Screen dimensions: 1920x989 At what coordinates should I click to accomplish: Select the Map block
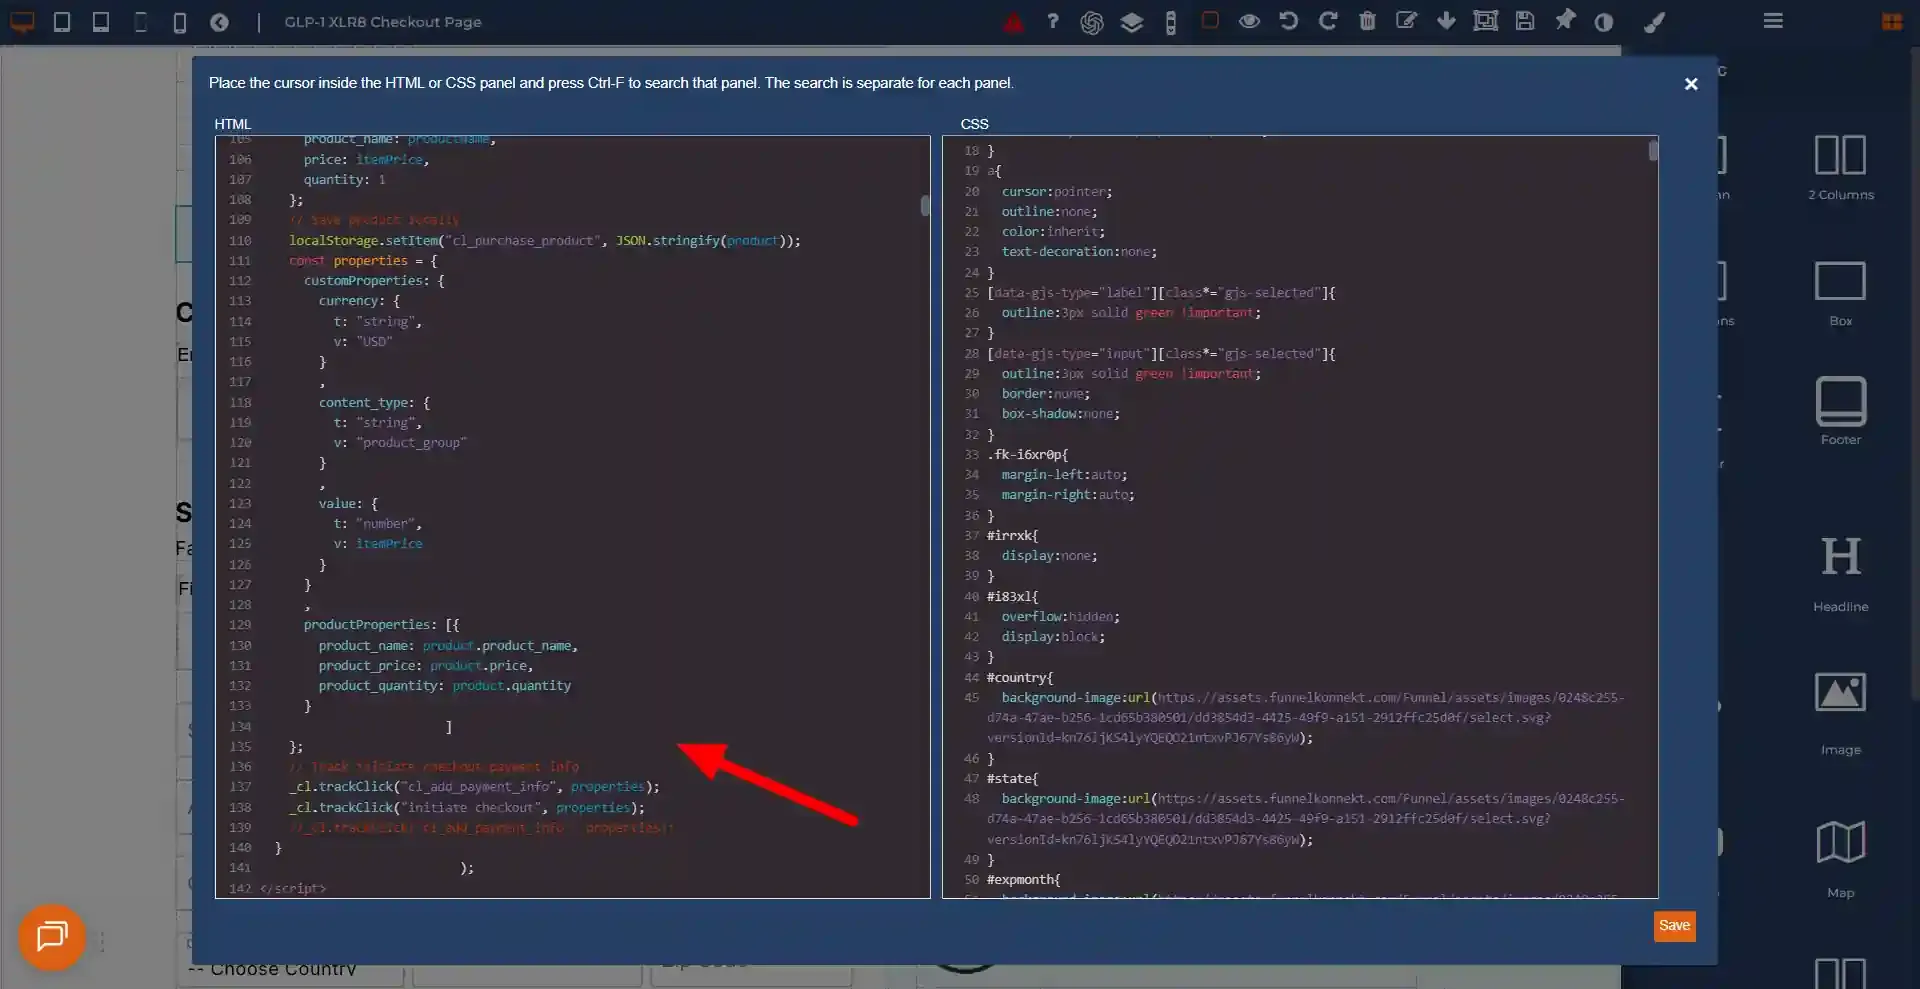click(1840, 859)
